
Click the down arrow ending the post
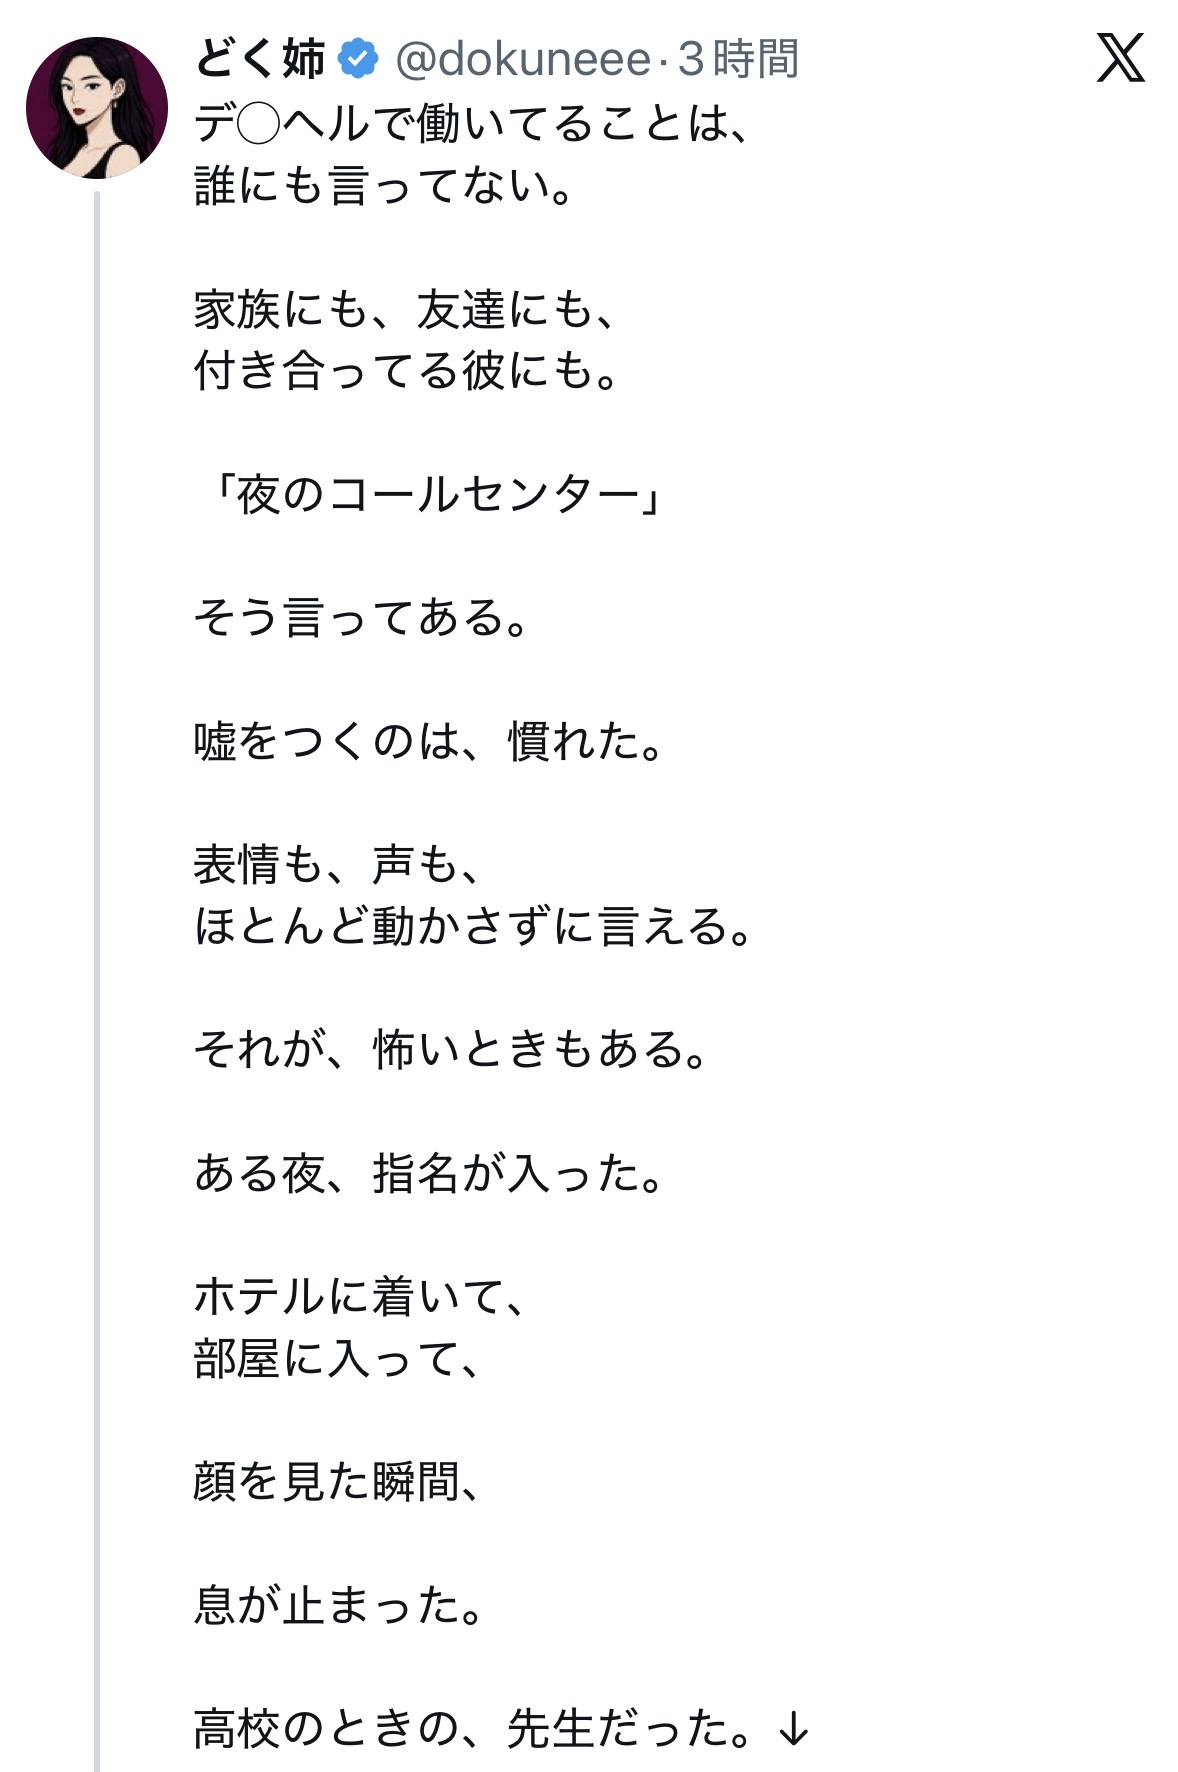793,1727
